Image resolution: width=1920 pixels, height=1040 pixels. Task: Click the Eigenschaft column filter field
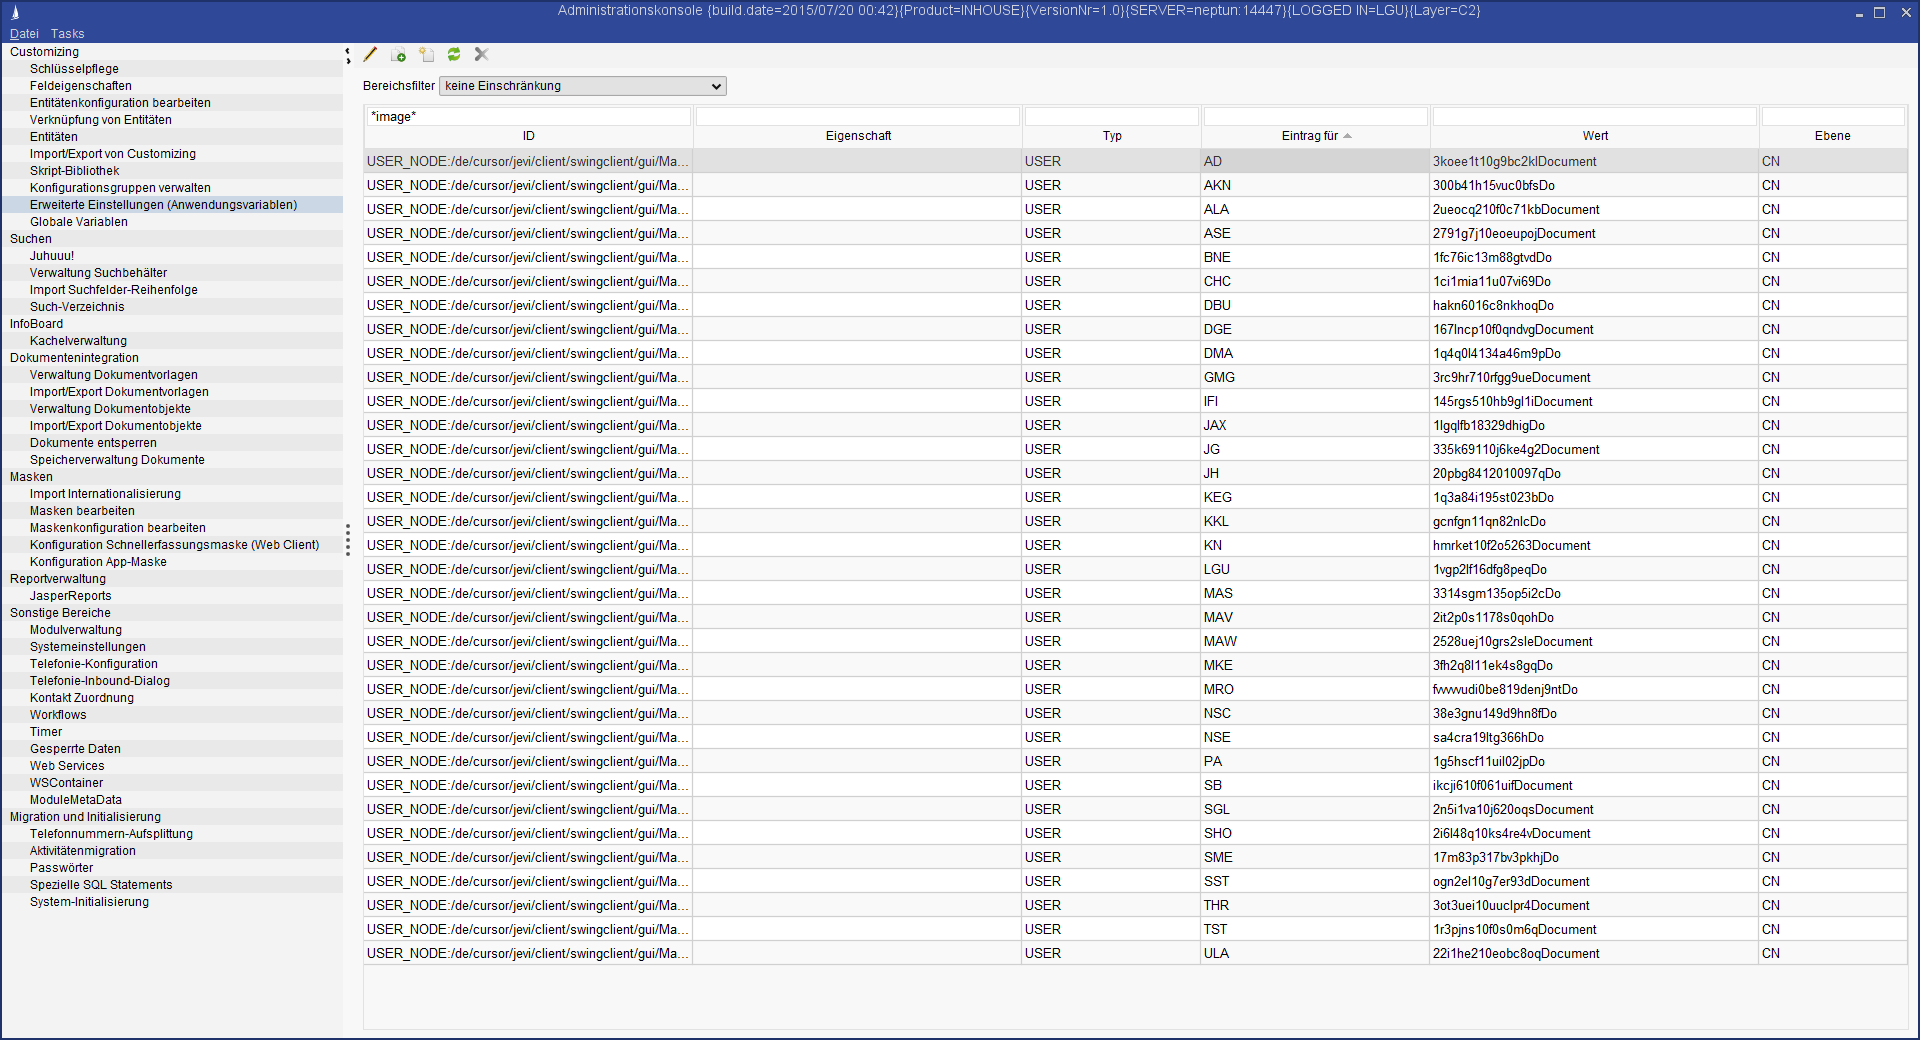pos(857,117)
